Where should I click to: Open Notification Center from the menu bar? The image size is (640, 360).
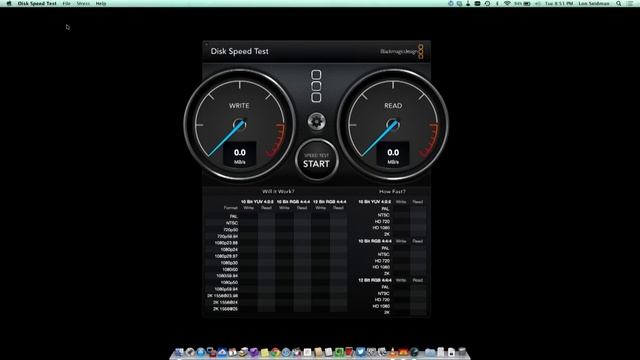click(x=630, y=3)
